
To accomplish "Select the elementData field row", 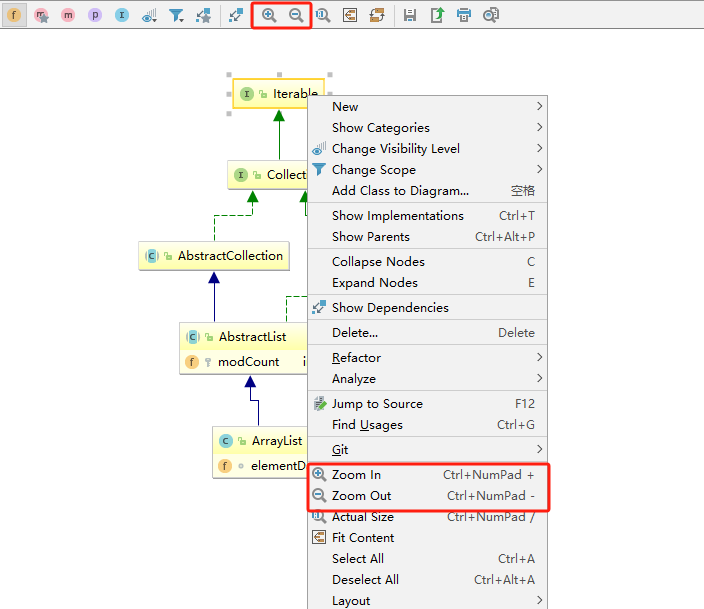I will click(x=260, y=466).
